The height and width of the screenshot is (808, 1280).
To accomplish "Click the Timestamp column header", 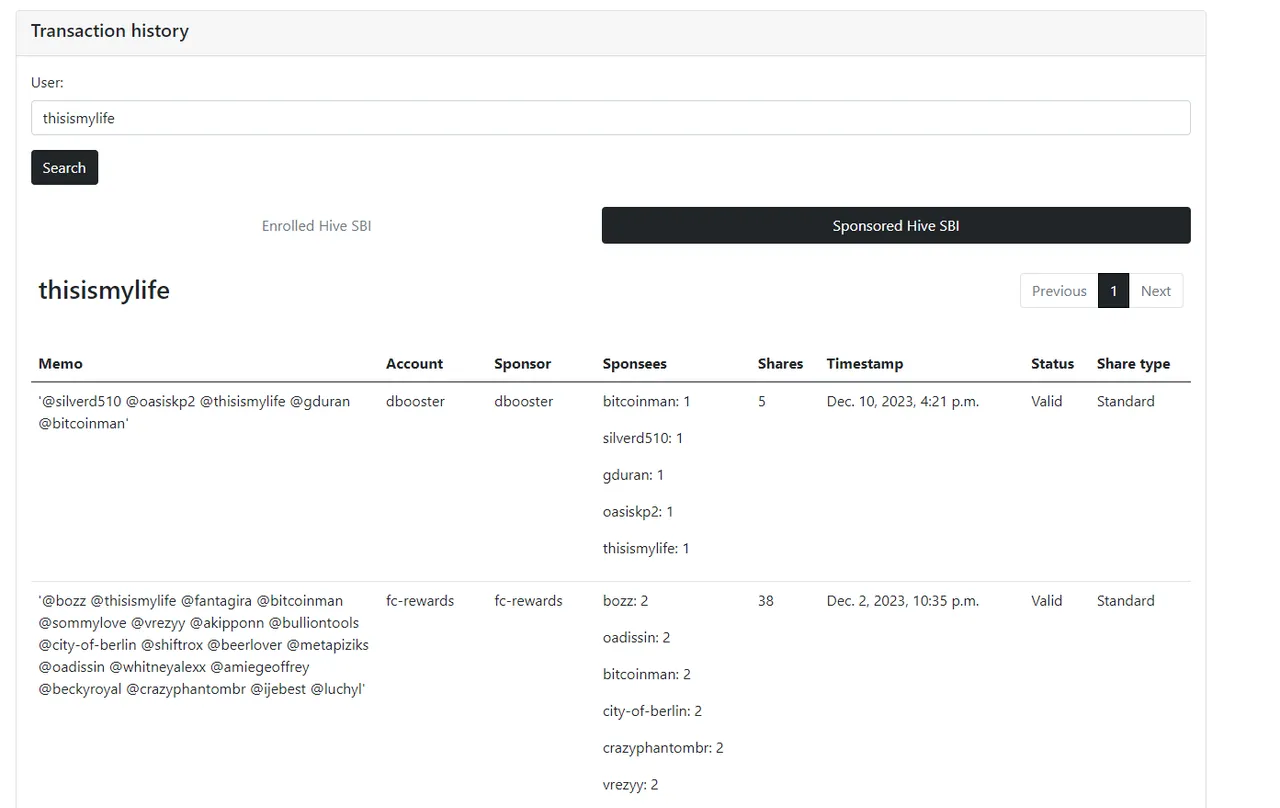I will point(864,364).
